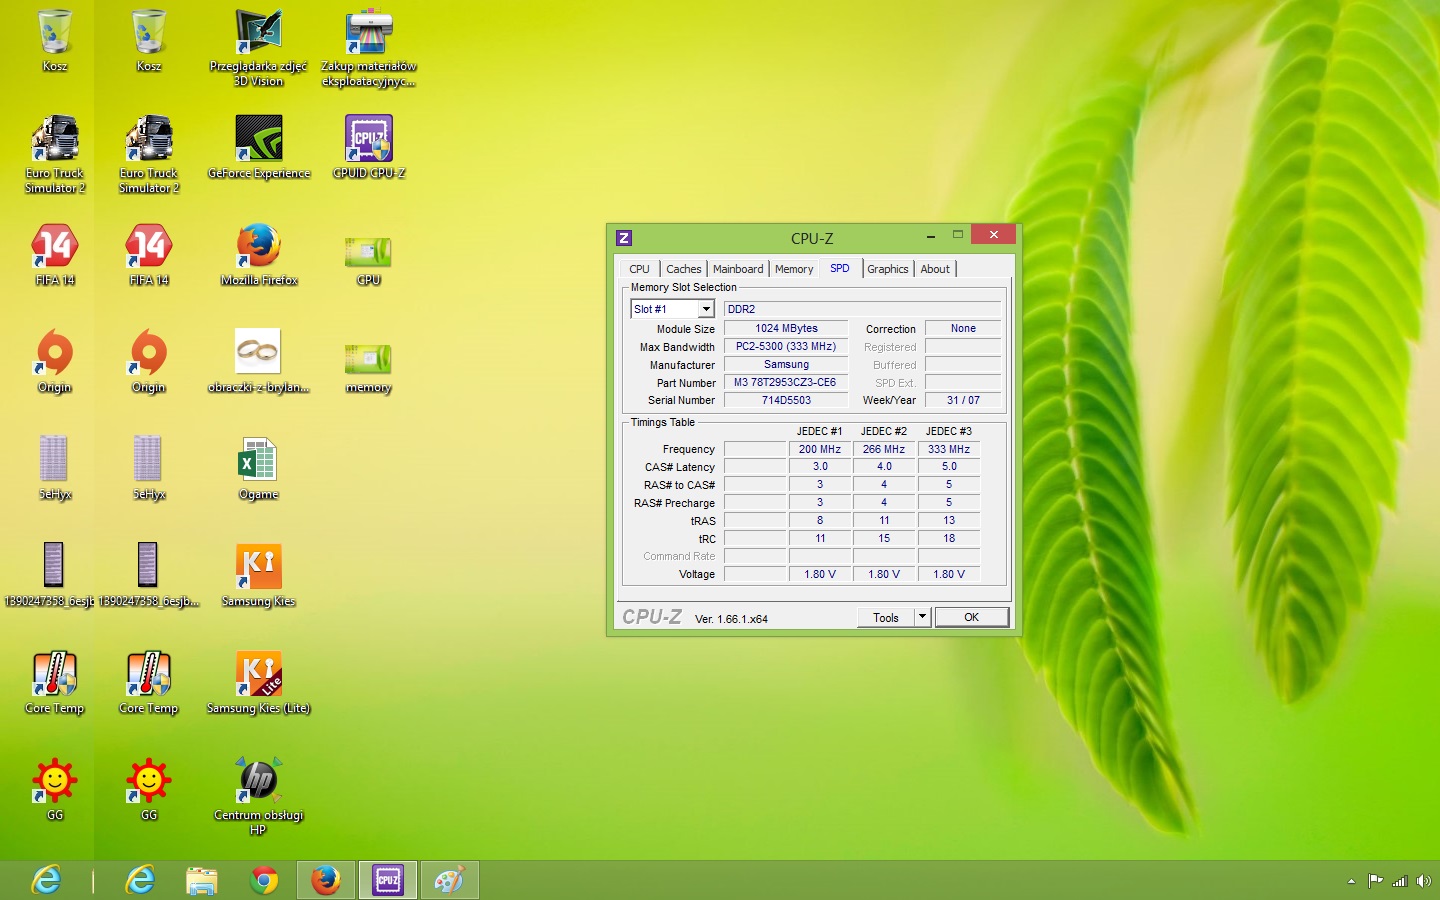Click Google Chrome in the taskbar
The image size is (1440, 900).
click(264, 880)
